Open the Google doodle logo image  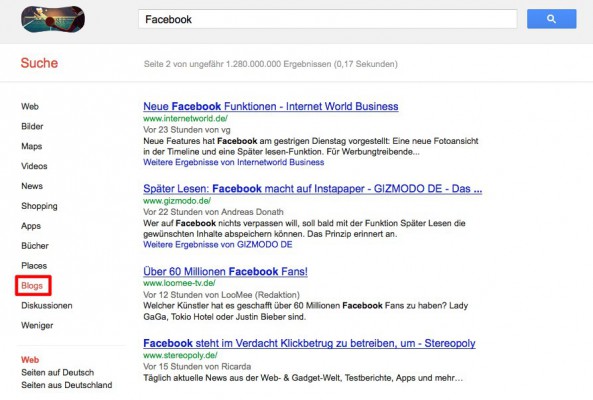[53, 19]
